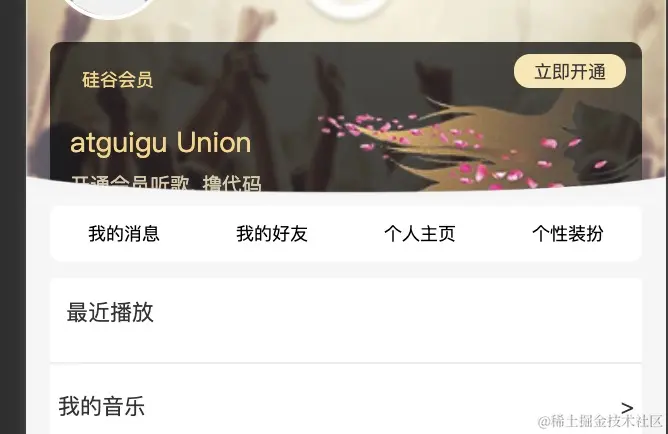
Task: Click the atguigu Union title
Action: tap(161, 143)
